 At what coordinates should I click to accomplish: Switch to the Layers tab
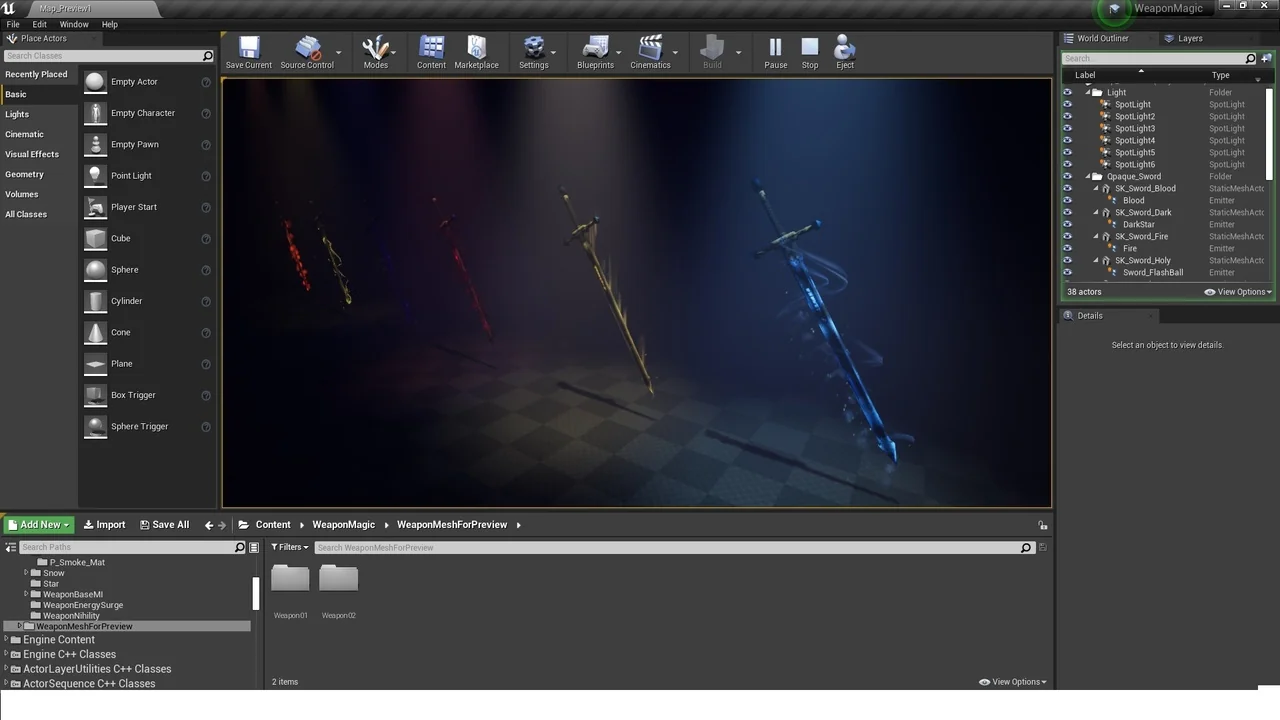pos(1189,38)
